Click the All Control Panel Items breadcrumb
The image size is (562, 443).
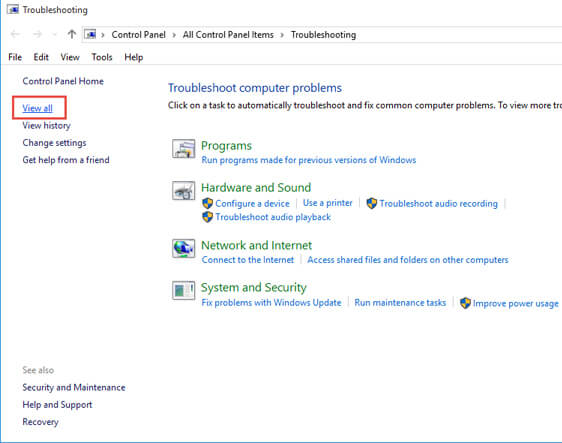point(228,35)
